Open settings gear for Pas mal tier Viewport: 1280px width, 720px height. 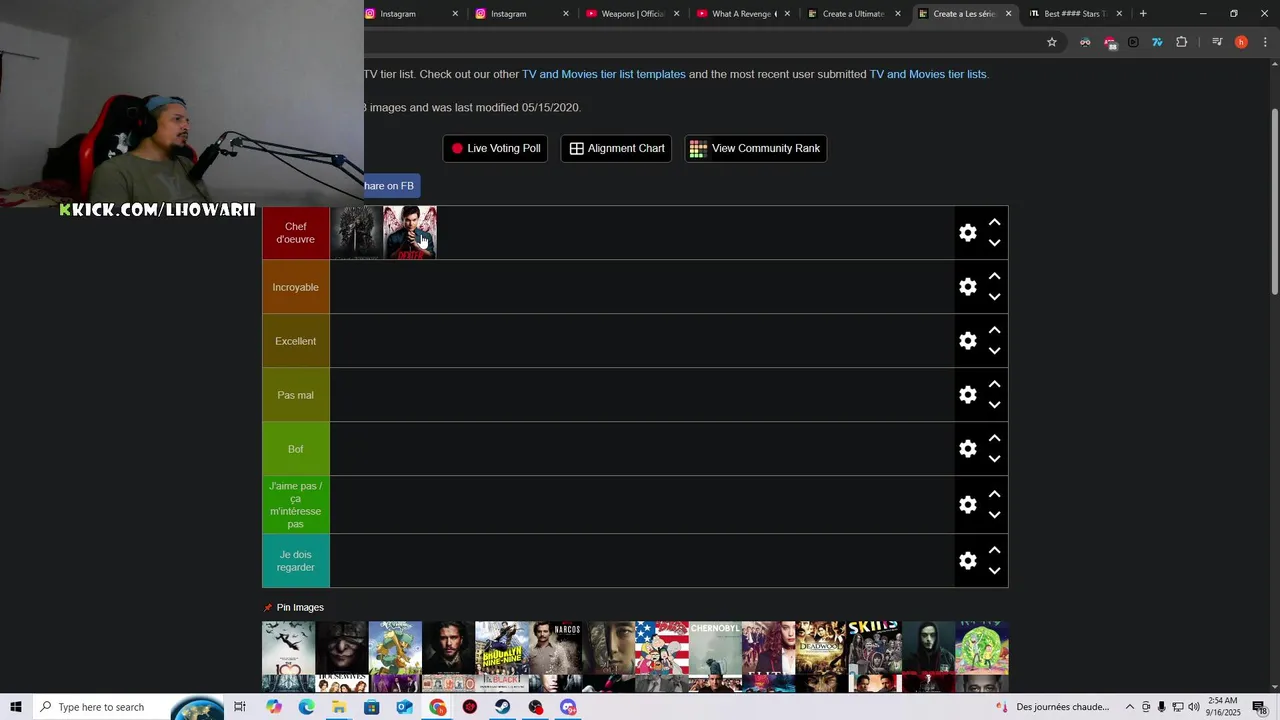968,395
